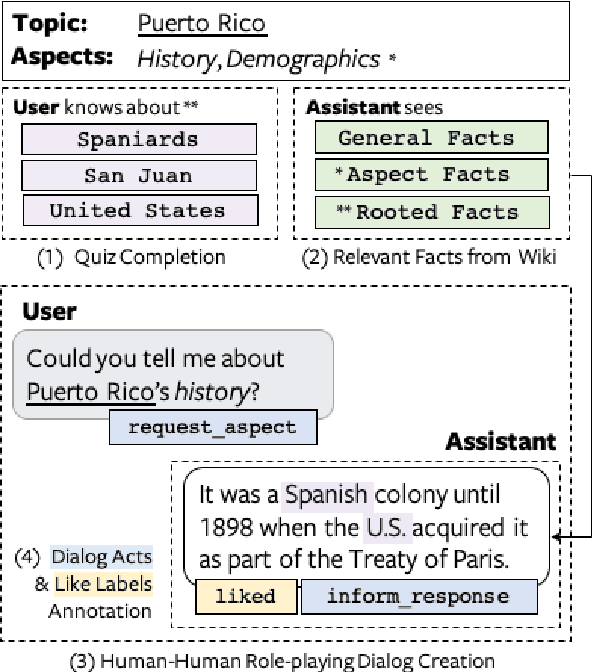Click the 'Topic:' label
This screenshot has width=592, height=672.
[x=50, y=23]
